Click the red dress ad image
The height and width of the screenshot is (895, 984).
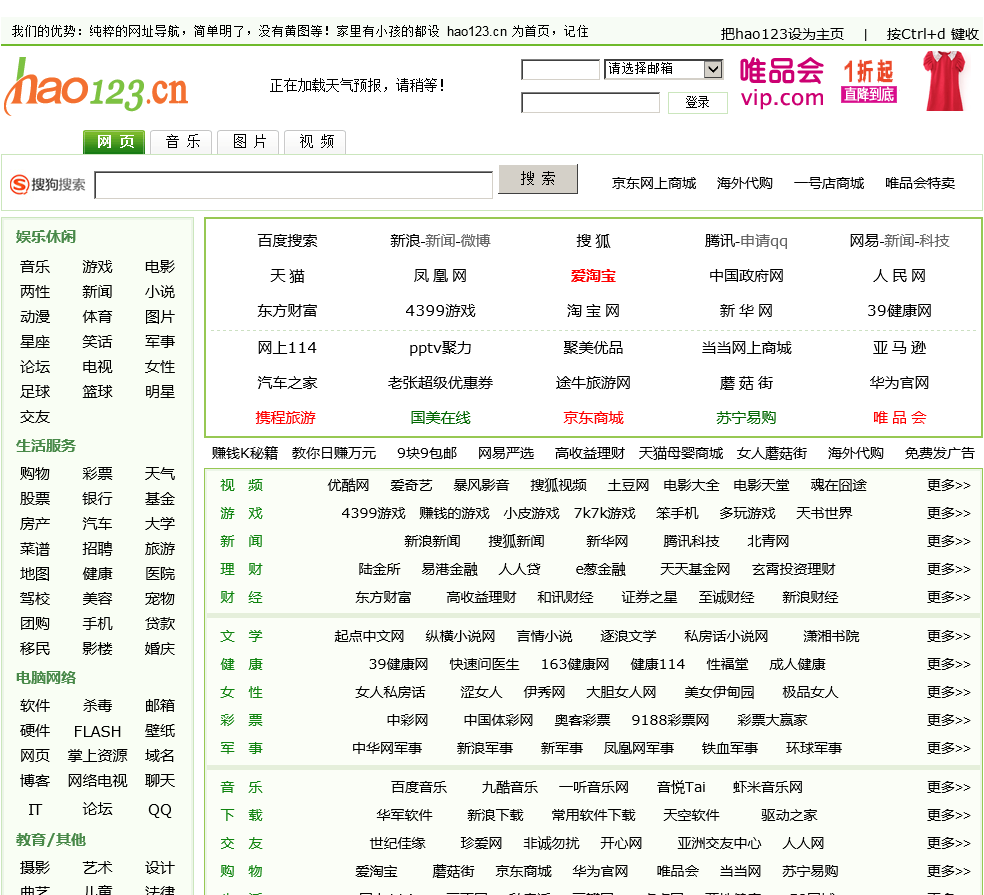tap(944, 82)
